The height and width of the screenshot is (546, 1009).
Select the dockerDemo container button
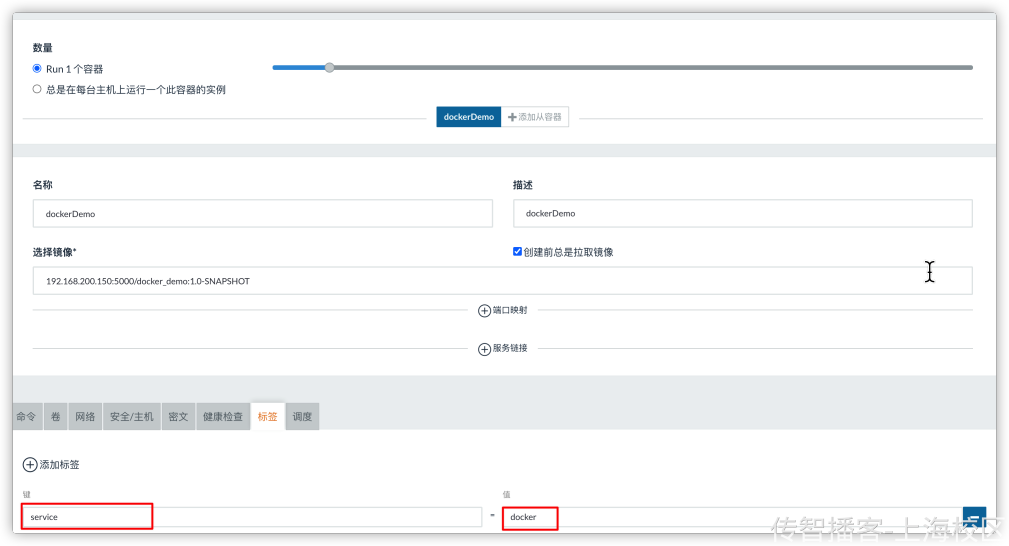point(468,117)
